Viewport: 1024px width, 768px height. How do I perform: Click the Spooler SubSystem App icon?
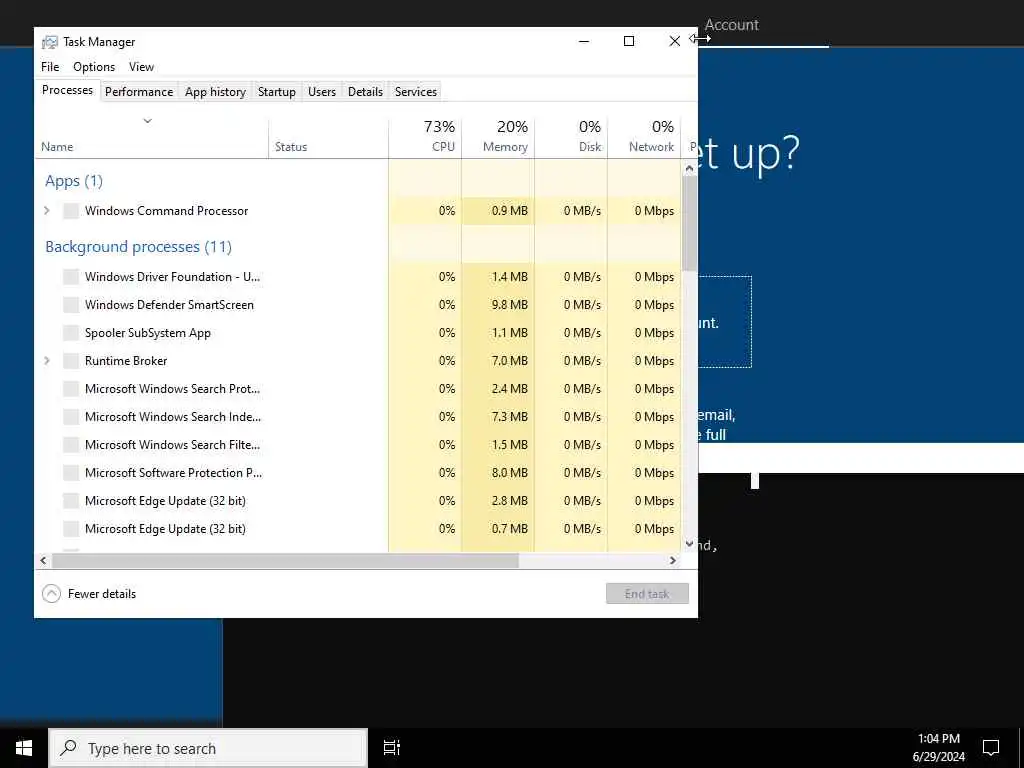point(71,333)
